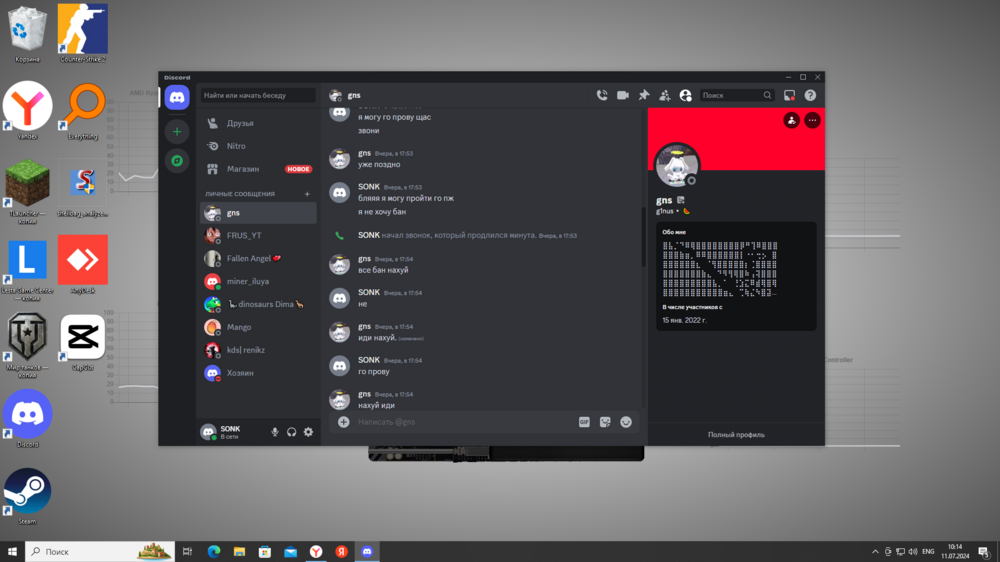
Task: Open chat with FRUS_YT
Action: (x=258, y=235)
